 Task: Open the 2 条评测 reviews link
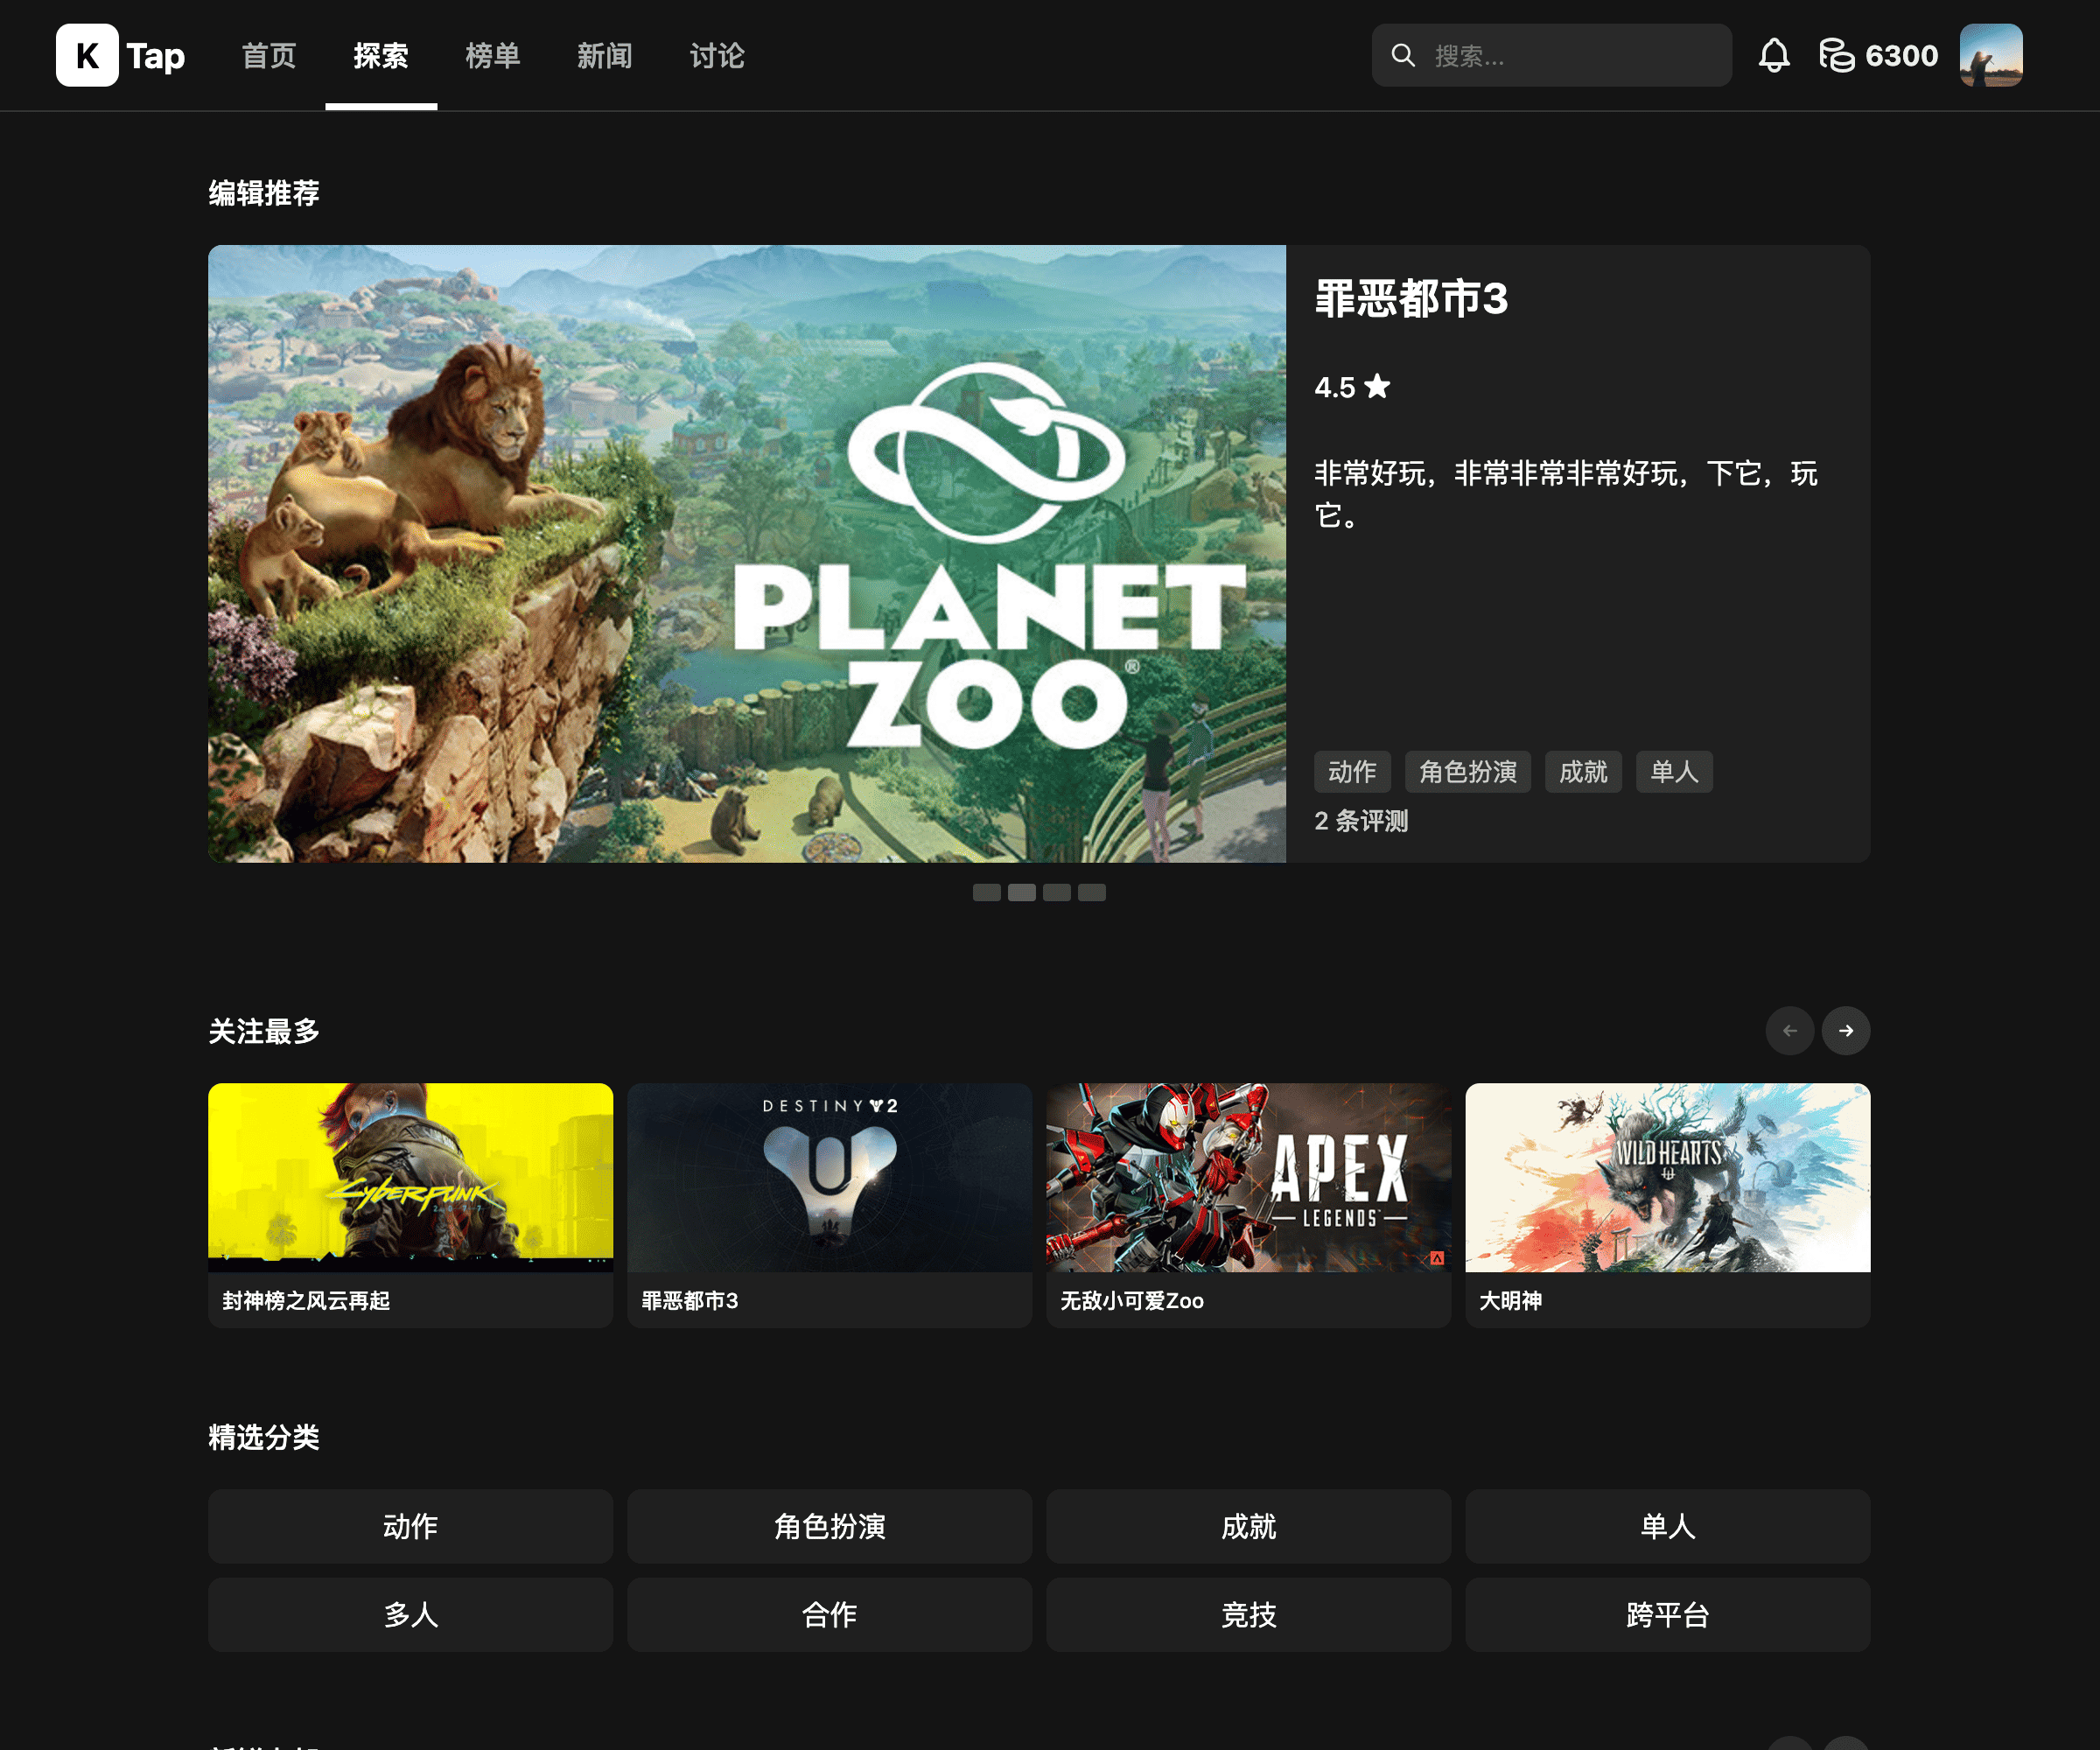1360,821
